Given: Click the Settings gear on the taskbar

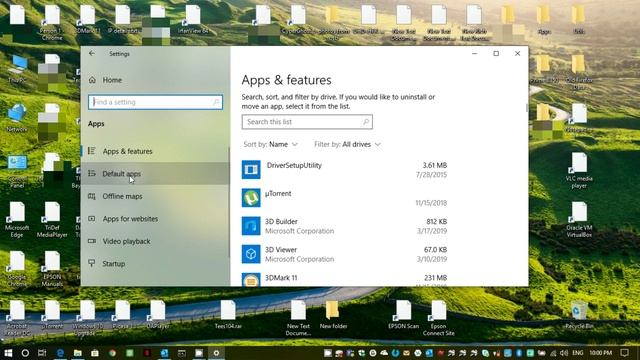Looking at the screenshot, I should pyautogui.click(x=216, y=353).
